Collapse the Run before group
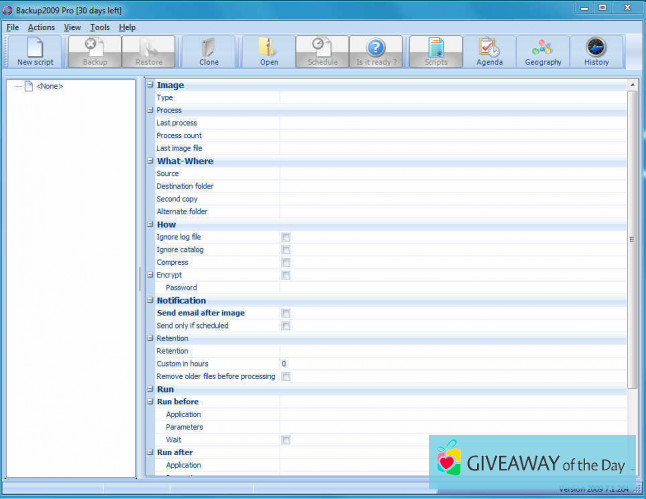 150,401
